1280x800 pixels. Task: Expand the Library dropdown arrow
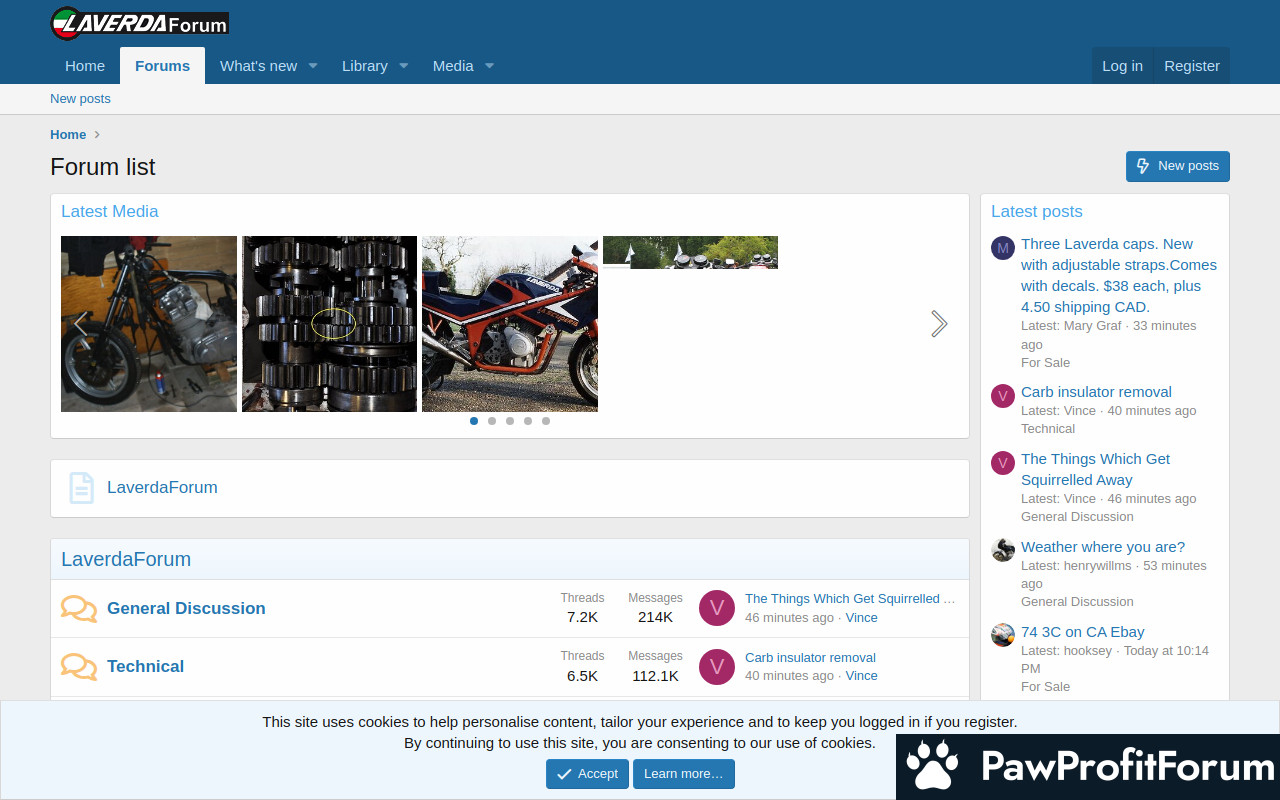(404, 66)
